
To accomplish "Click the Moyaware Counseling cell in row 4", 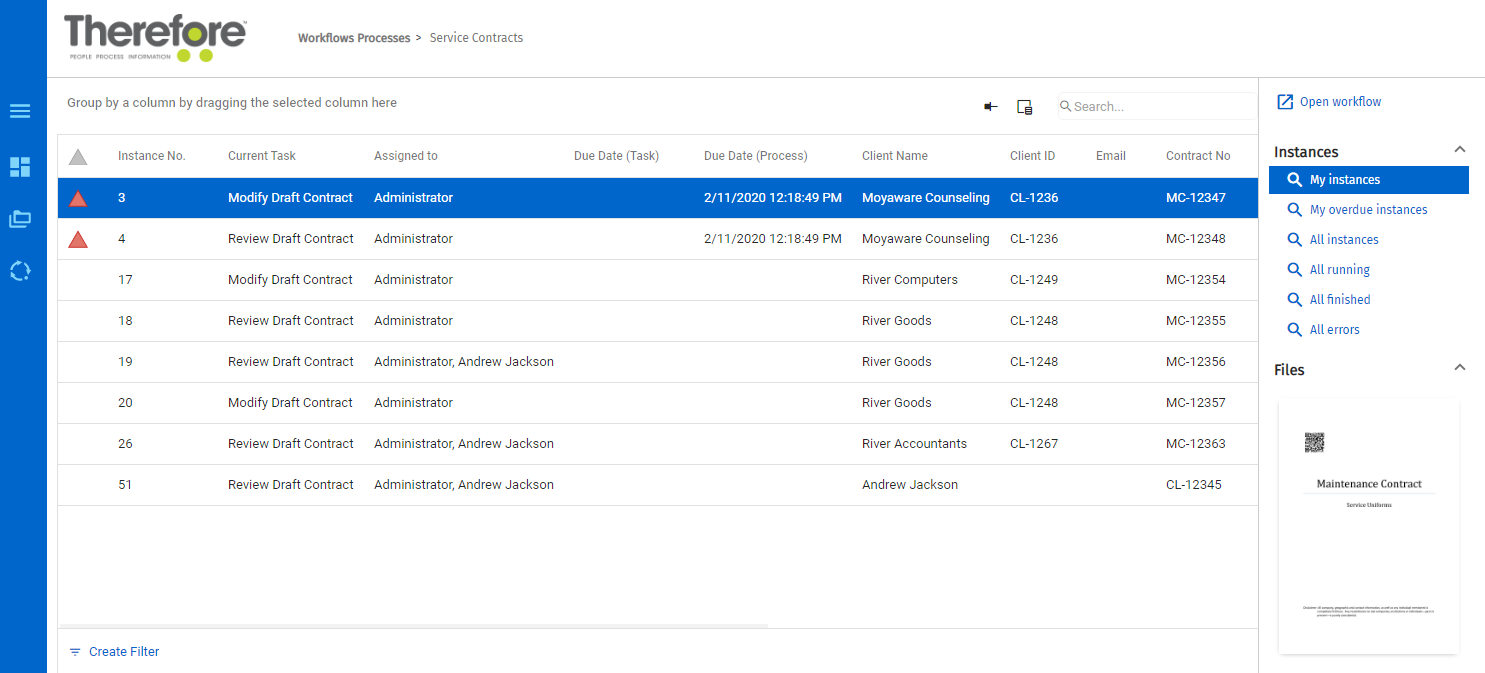I will click(926, 239).
